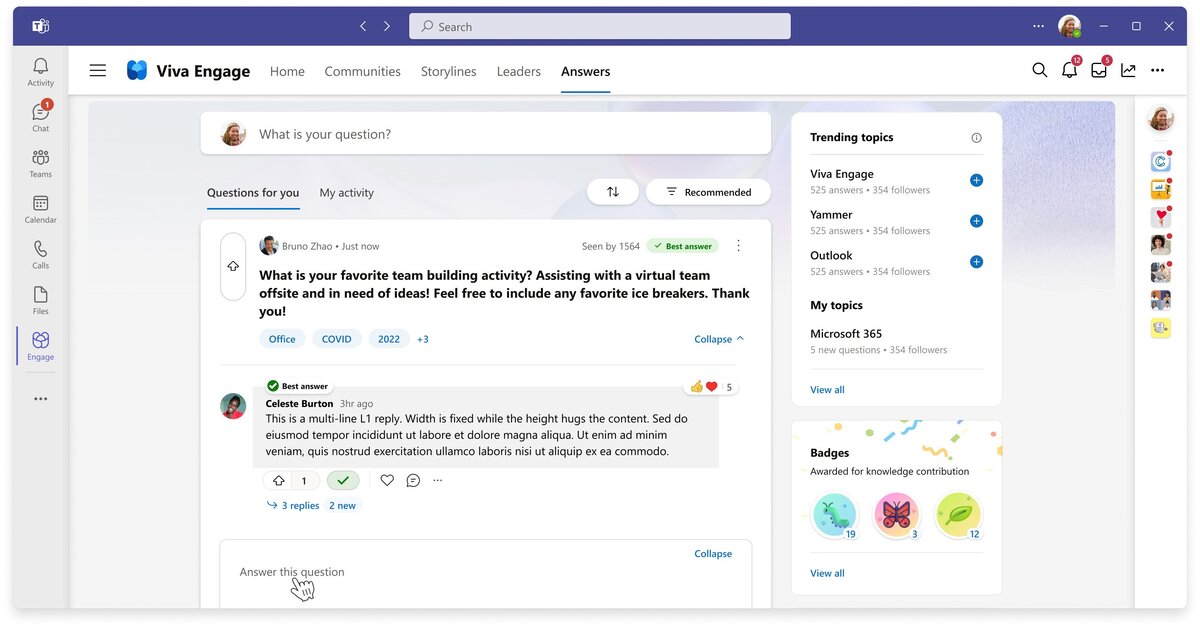Go back with the title bar arrow
This screenshot has height=628, width=1200.
click(363, 26)
